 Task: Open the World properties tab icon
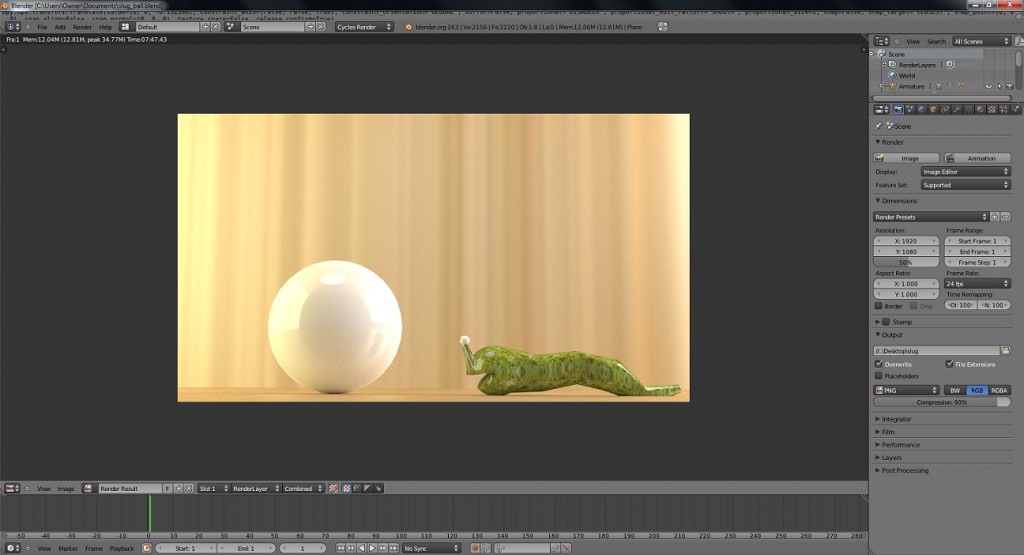pyautogui.click(x=921, y=110)
